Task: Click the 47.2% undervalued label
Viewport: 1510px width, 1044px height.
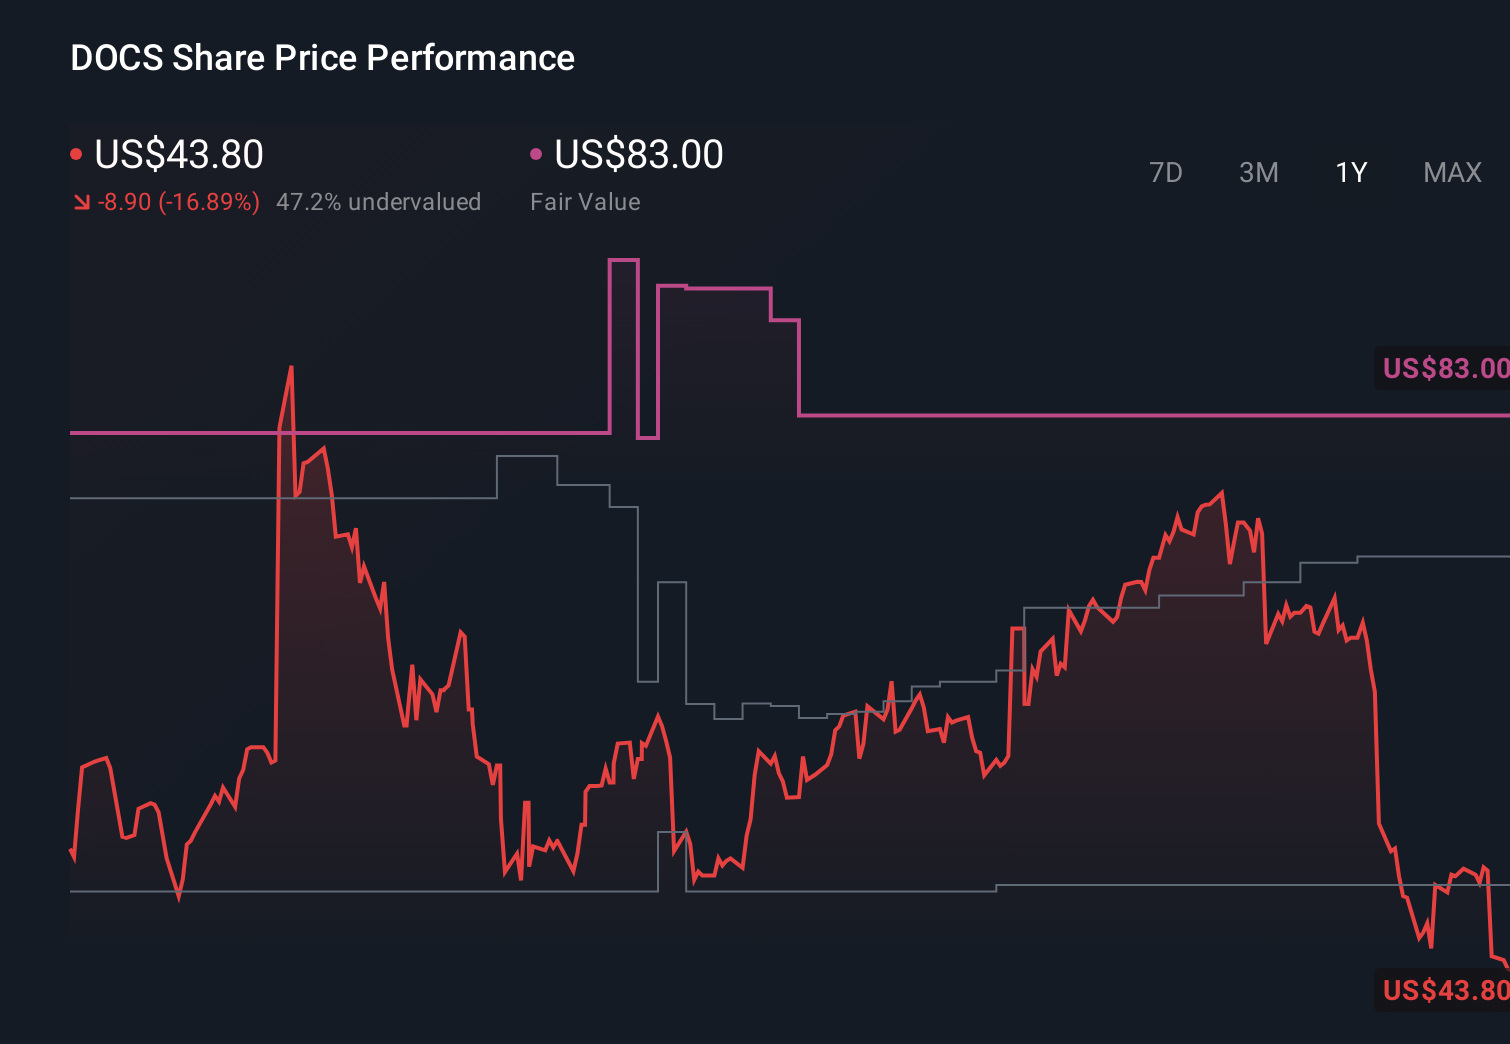Action: coord(379,202)
